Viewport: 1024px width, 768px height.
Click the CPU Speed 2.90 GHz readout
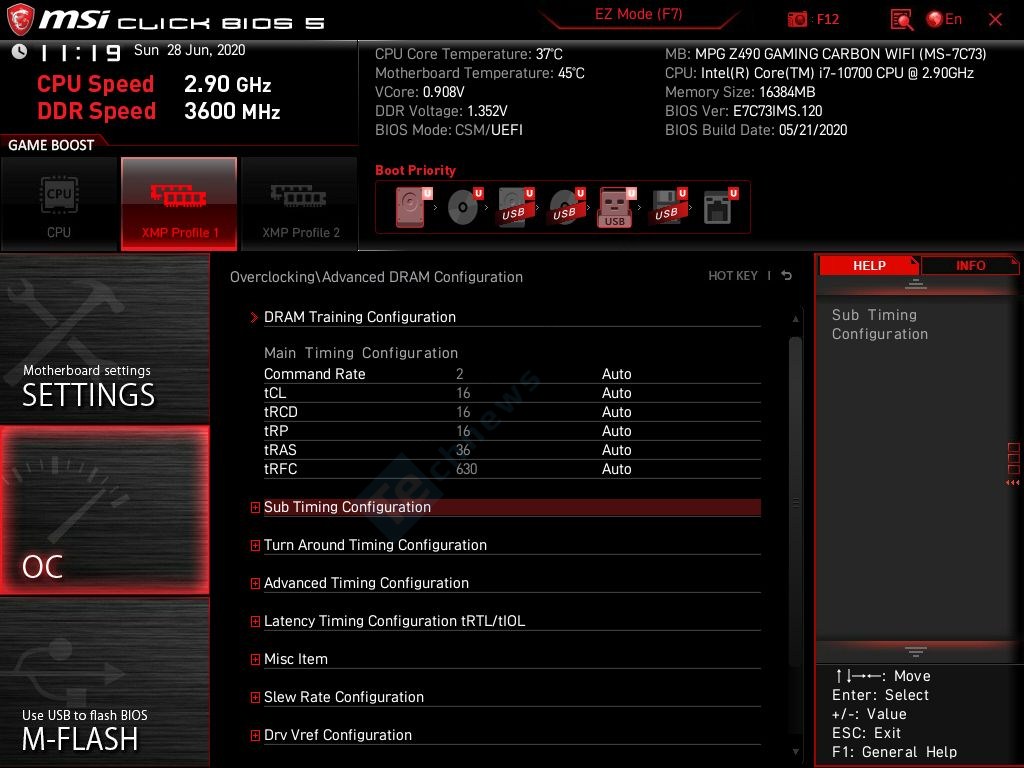click(153, 84)
